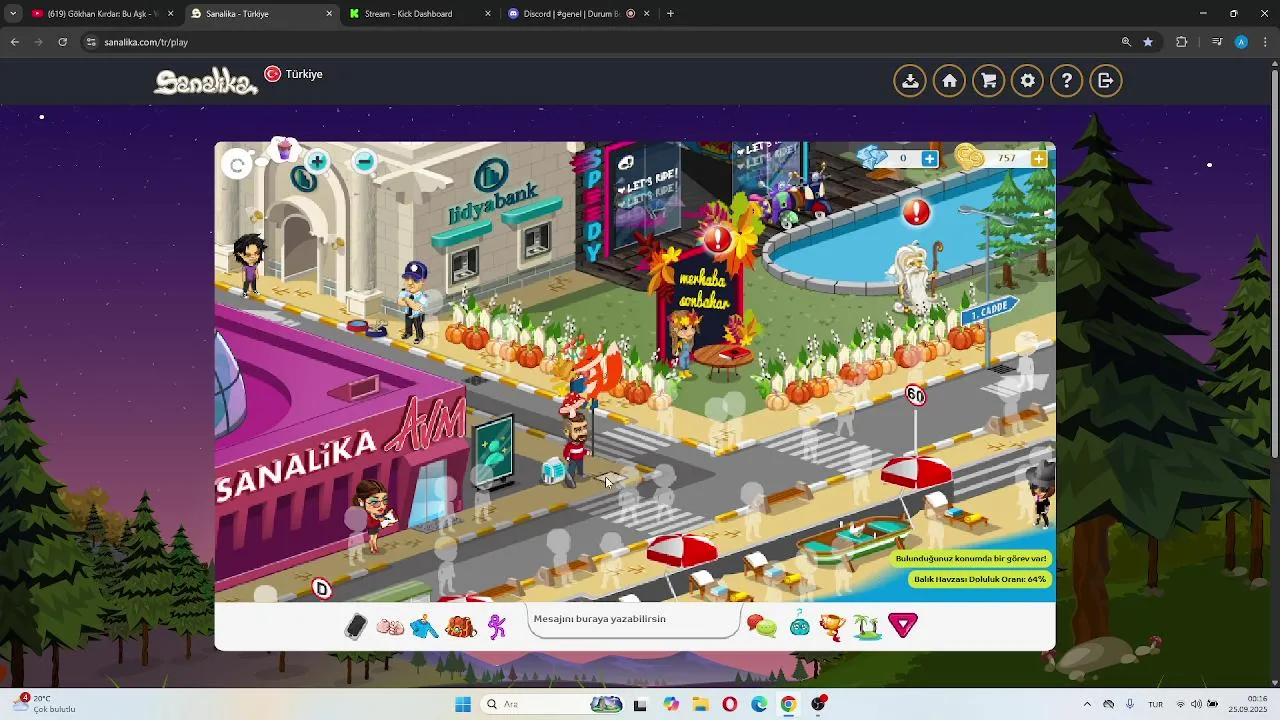Click the gold coins icon
The width and height of the screenshot is (1280, 720).
[x=969, y=156]
